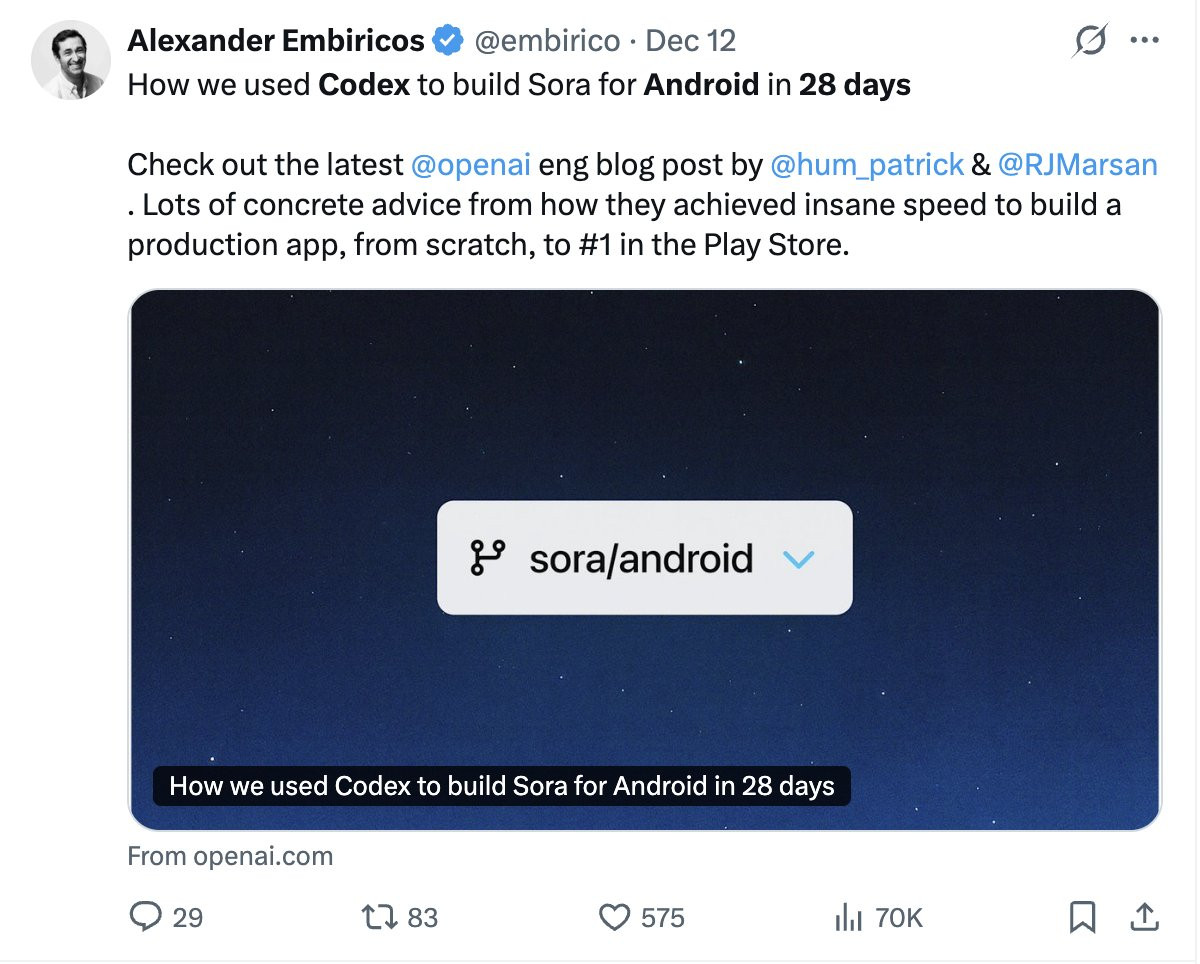The width and height of the screenshot is (1200, 964).
Task: Bookmark this tweet
Action: click(x=1082, y=916)
